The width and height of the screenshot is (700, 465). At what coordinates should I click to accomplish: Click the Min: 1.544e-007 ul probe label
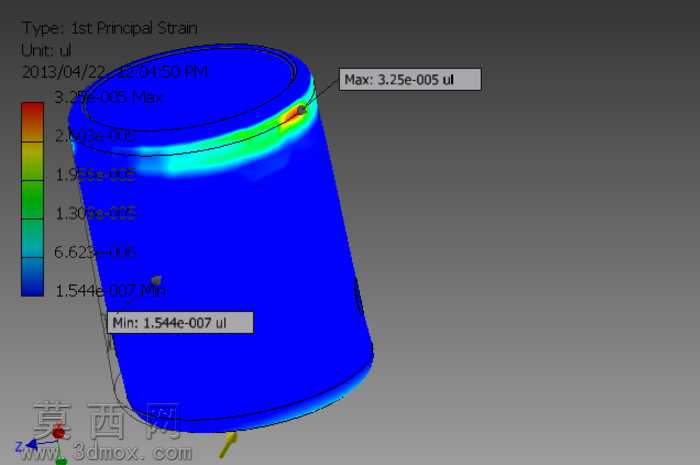pos(180,322)
